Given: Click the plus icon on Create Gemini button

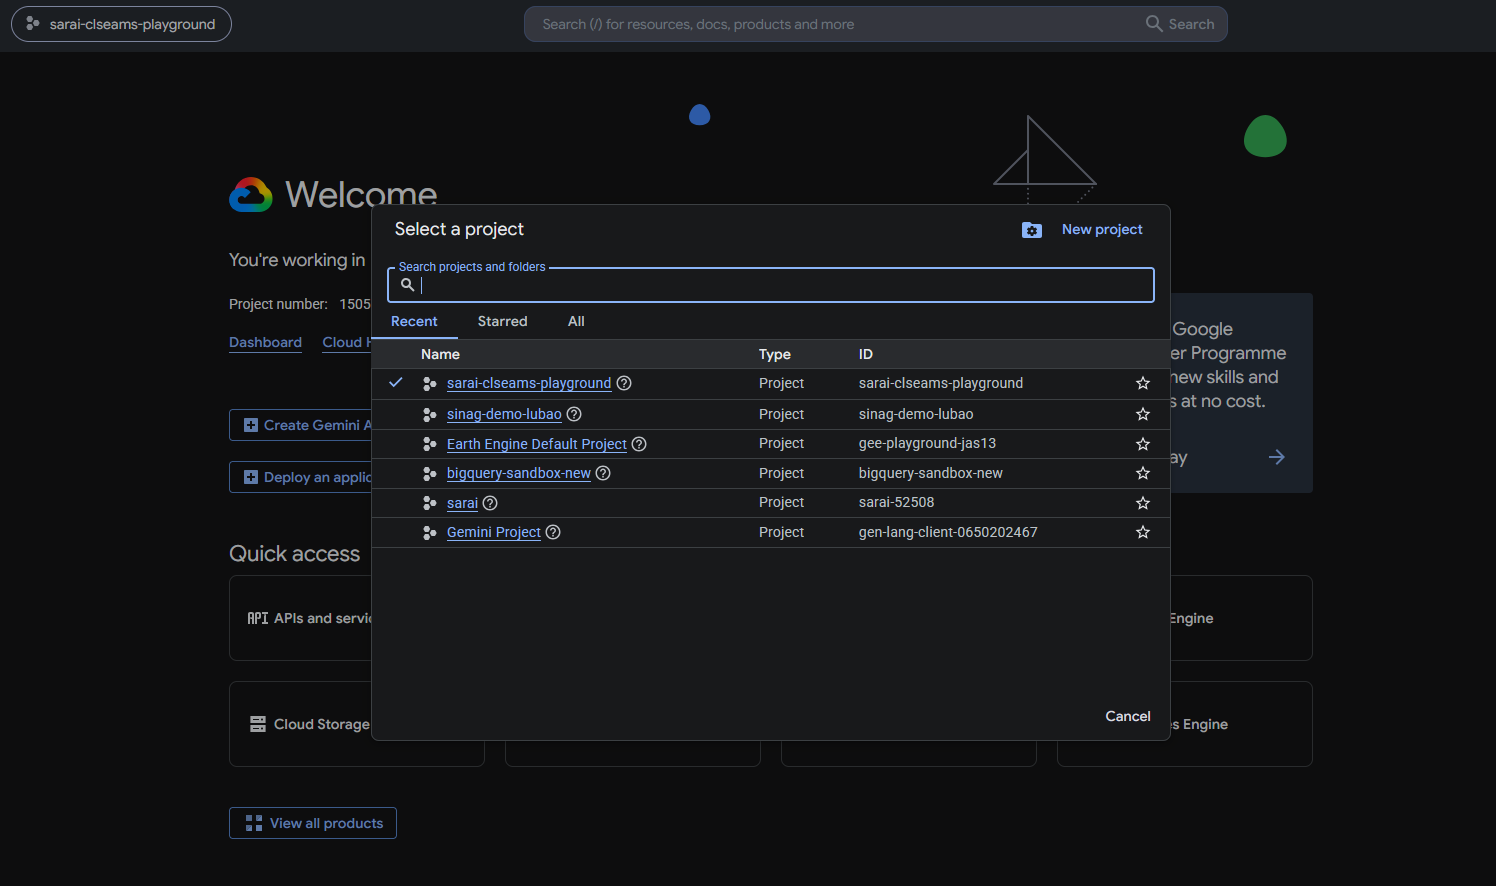Looking at the screenshot, I should point(251,425).
